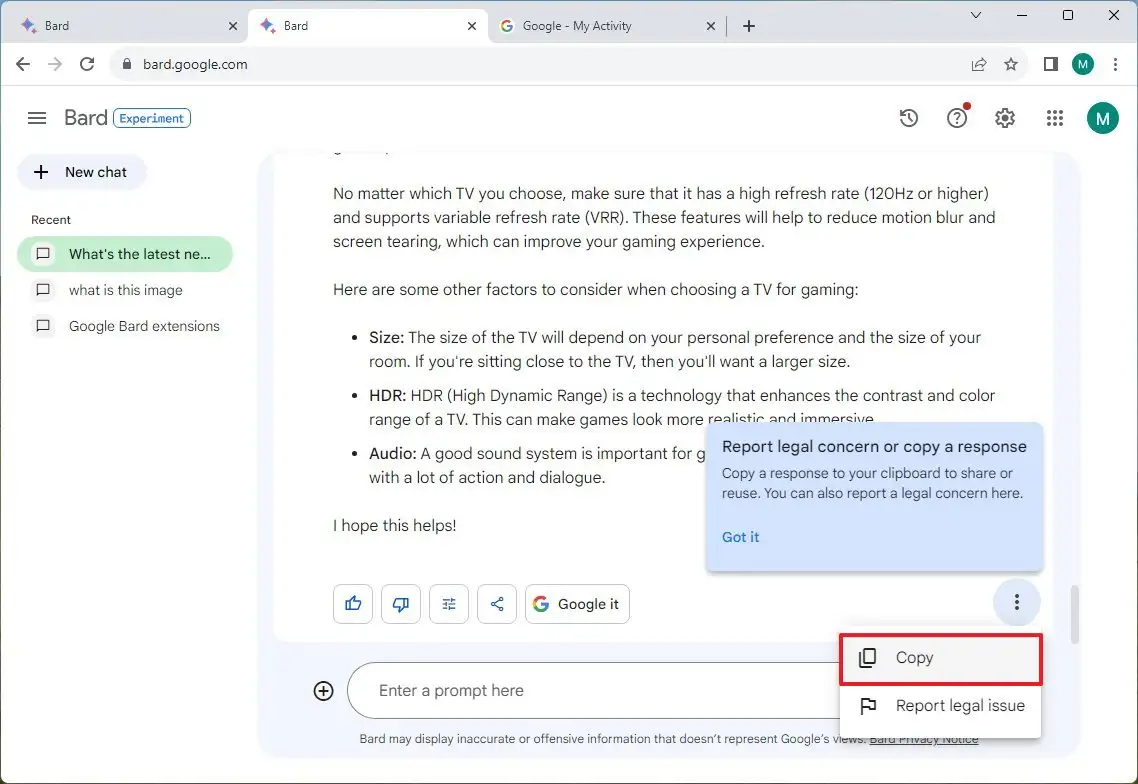This screenshot has height=784, width=1138.
Task: Click the thumbs up icon on Bard's response
Action: coord(352,603)
